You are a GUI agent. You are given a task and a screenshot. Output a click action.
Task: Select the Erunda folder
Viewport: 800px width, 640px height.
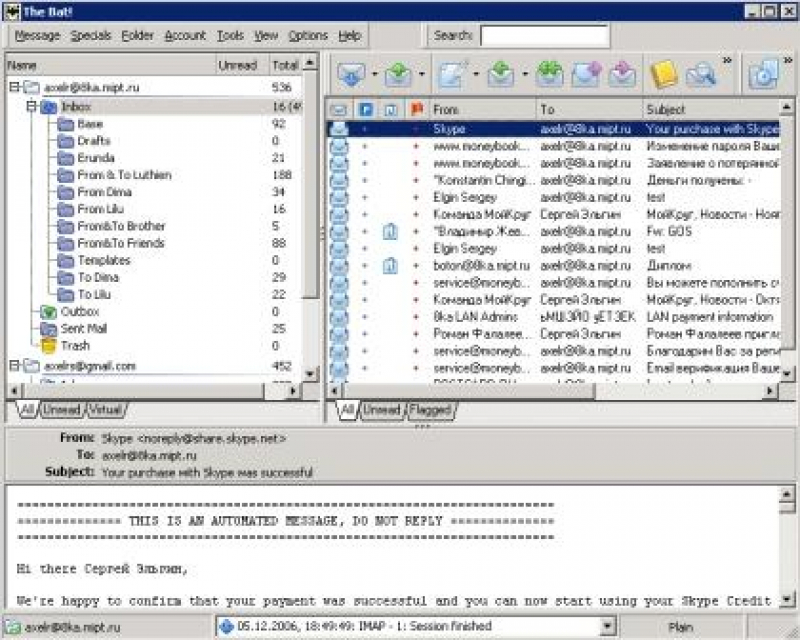[x=95, y=158]
